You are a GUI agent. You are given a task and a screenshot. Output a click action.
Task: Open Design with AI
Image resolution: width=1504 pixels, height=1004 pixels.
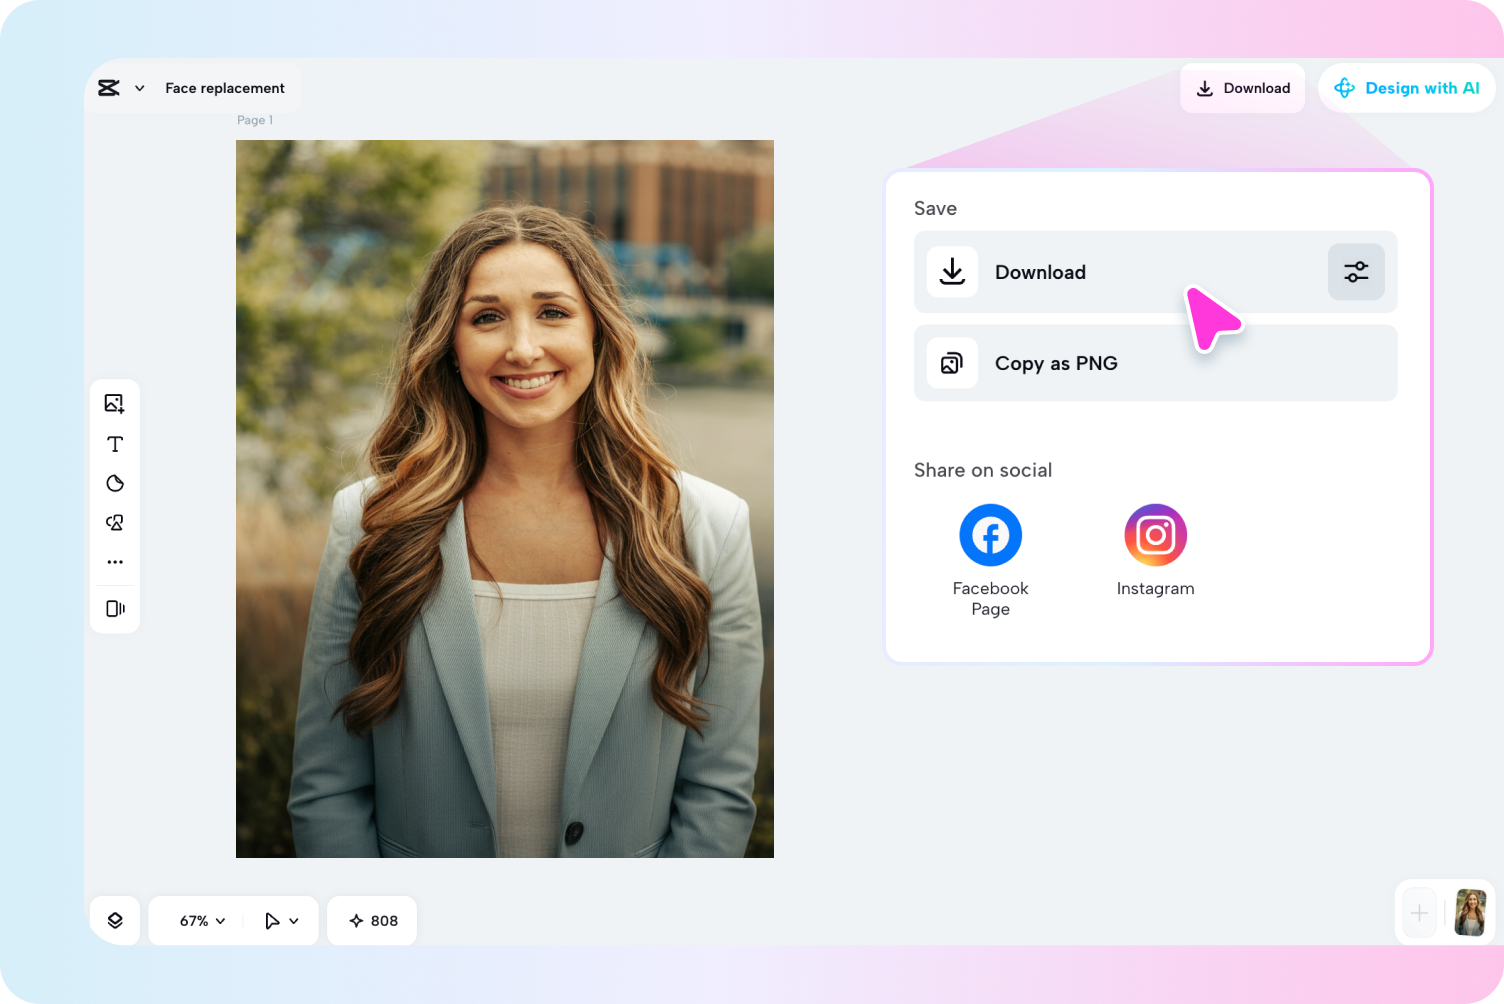[x=1407, y=88]
